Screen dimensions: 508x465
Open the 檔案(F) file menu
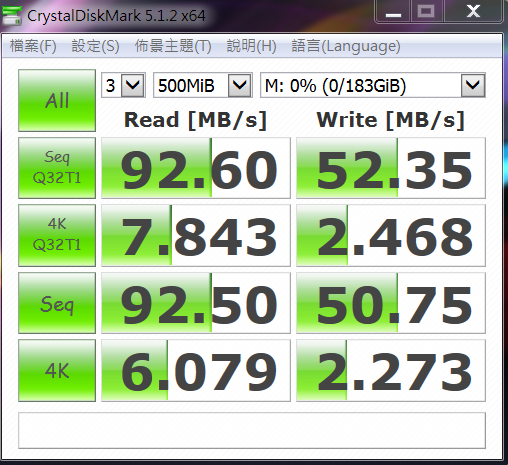click(33, 46)
